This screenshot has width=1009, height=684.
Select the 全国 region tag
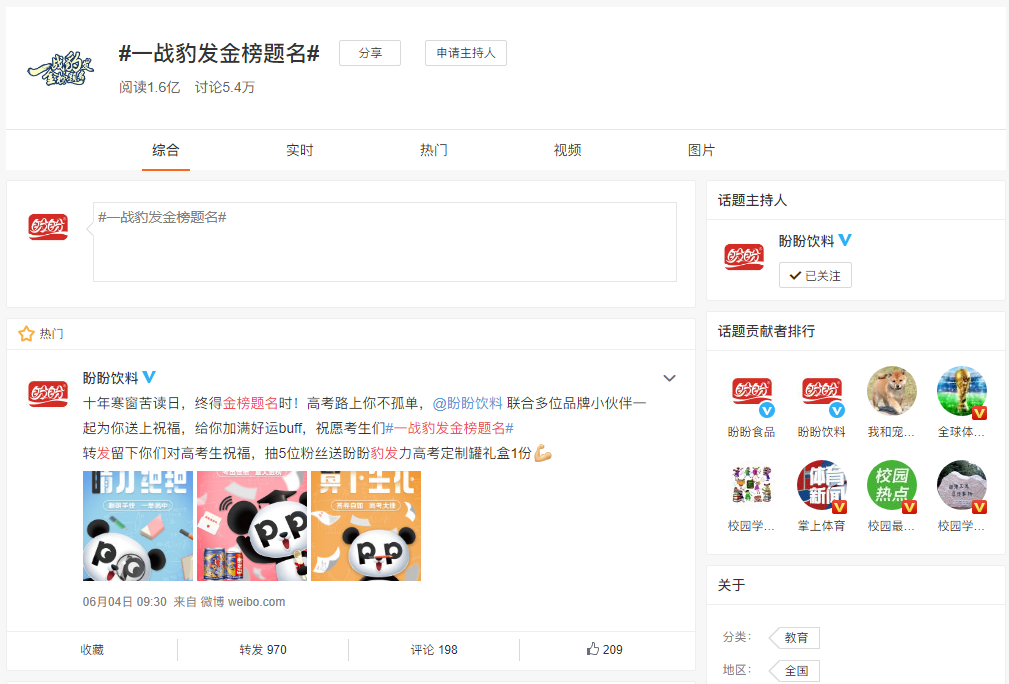796,671
